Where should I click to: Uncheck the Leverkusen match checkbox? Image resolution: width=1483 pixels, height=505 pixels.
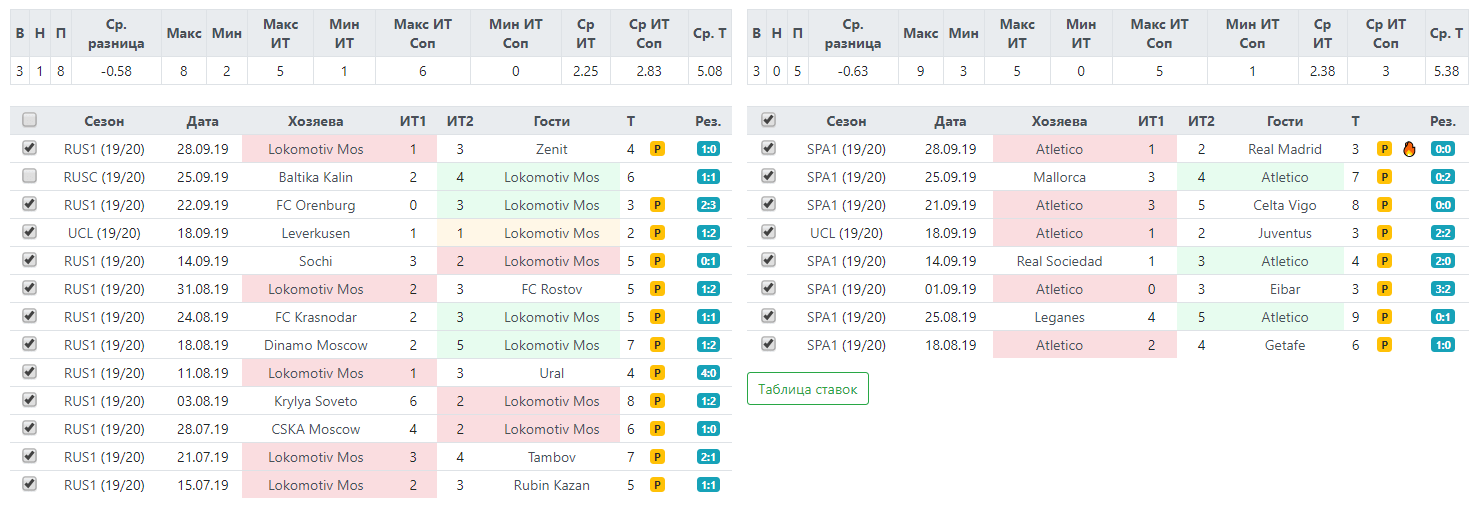[30, 232]
